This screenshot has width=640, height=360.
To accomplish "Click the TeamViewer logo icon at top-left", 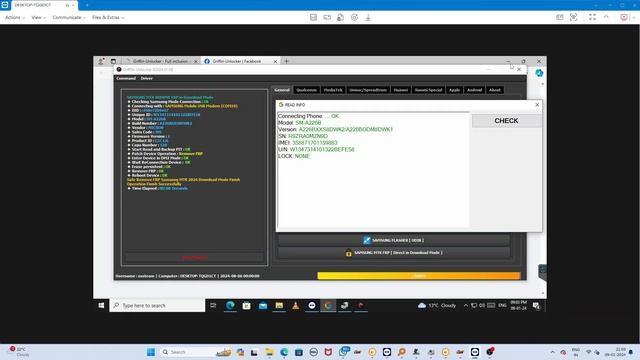I will 5,5.
